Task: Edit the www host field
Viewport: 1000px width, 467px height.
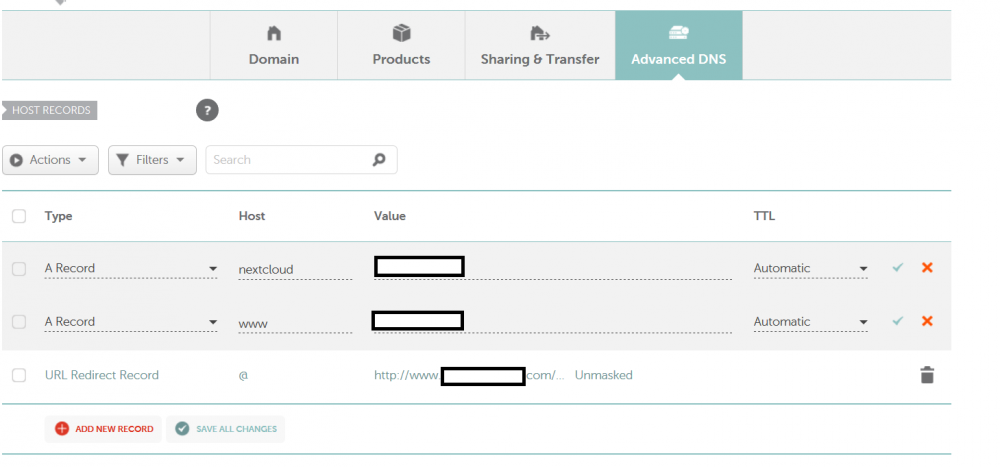Action: tap(295, 323)
